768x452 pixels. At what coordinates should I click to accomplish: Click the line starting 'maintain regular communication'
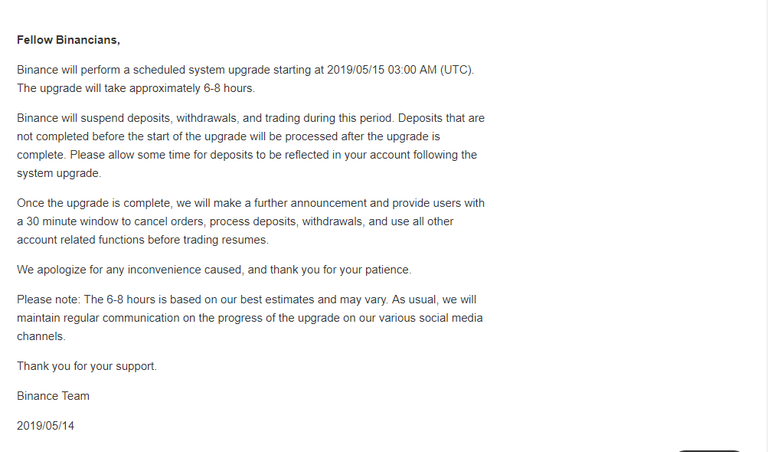[x=250, y=318]
